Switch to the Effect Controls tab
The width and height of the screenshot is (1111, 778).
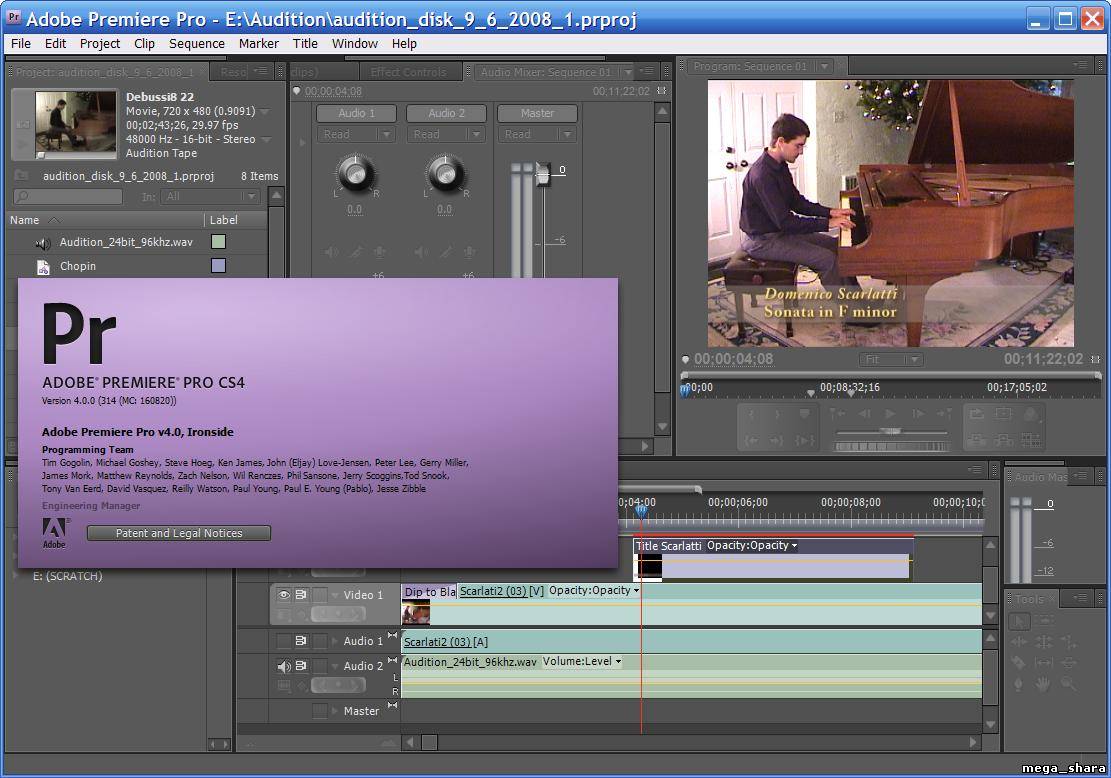pyautogui.click(x=409, y=72)
